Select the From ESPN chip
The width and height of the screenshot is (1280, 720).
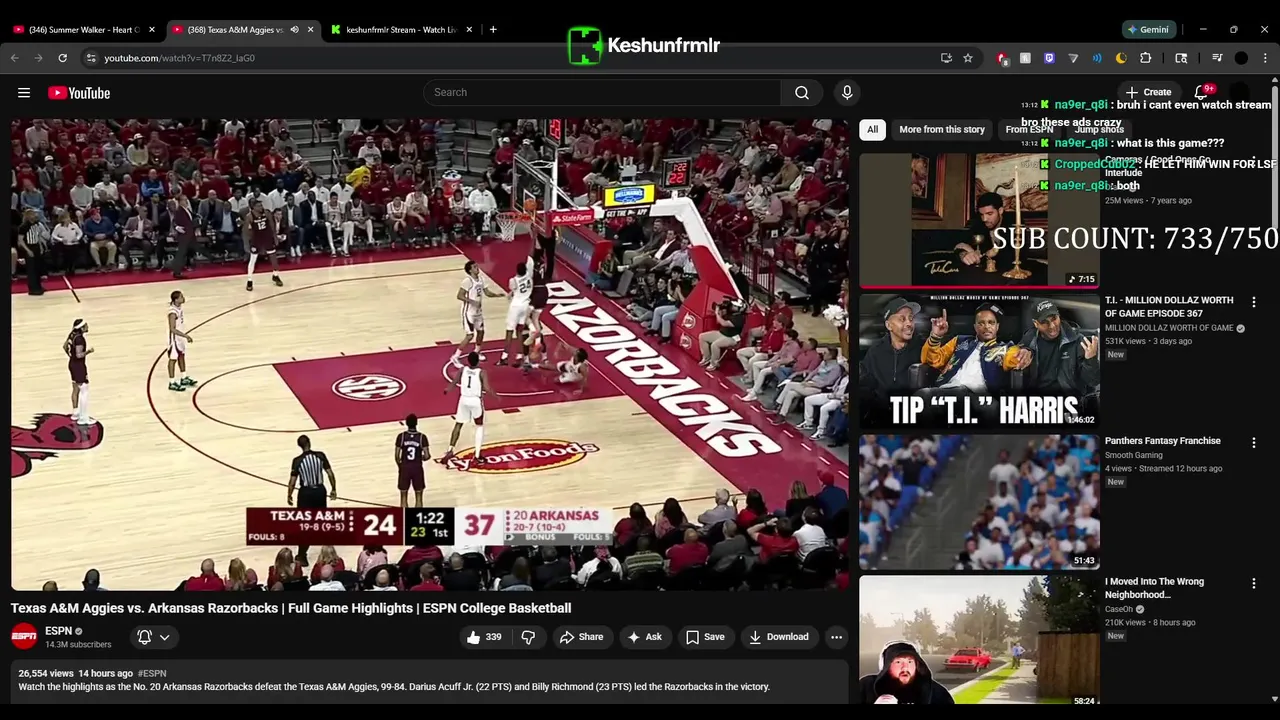point(1029,129)
